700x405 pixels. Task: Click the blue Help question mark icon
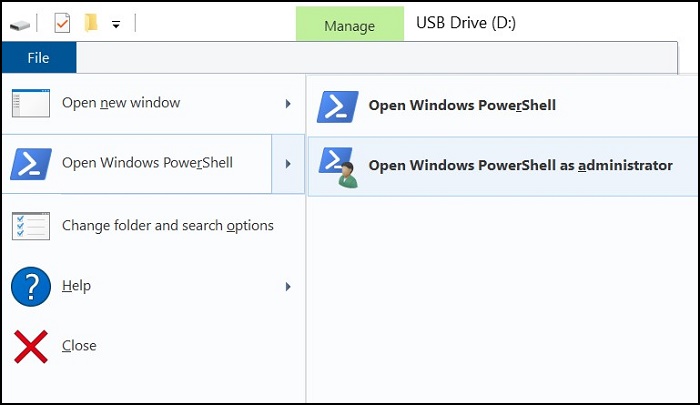[x=30, y=286]
